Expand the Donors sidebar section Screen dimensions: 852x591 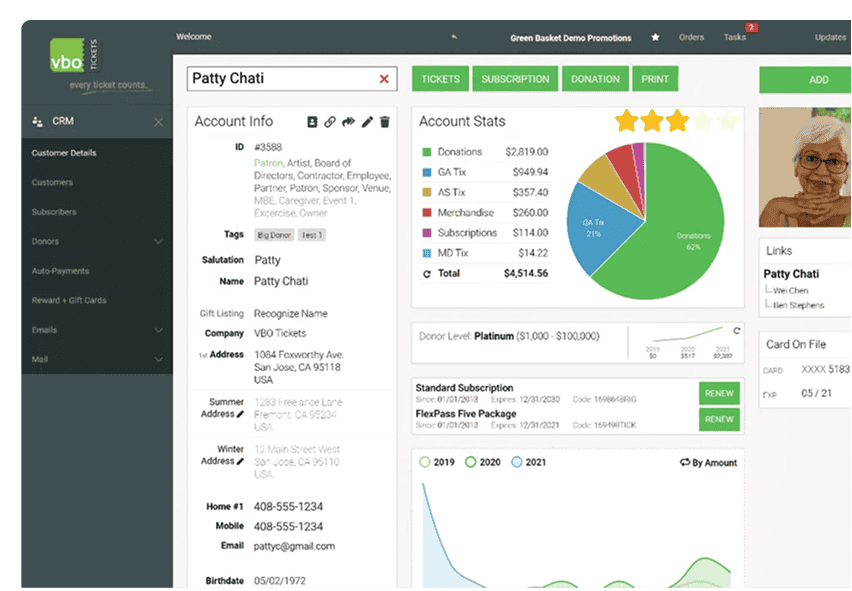pos(158,242)
